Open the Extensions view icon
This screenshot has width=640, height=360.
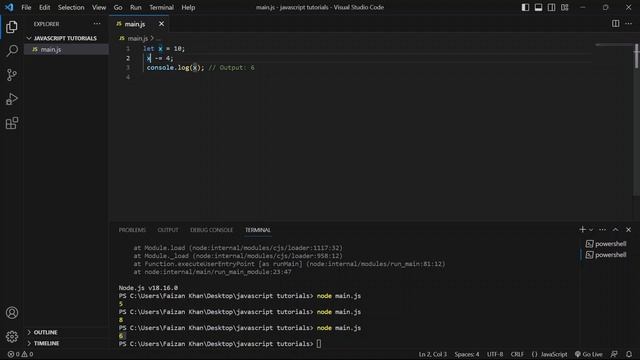pyautogui.click(x=12, y=123)
